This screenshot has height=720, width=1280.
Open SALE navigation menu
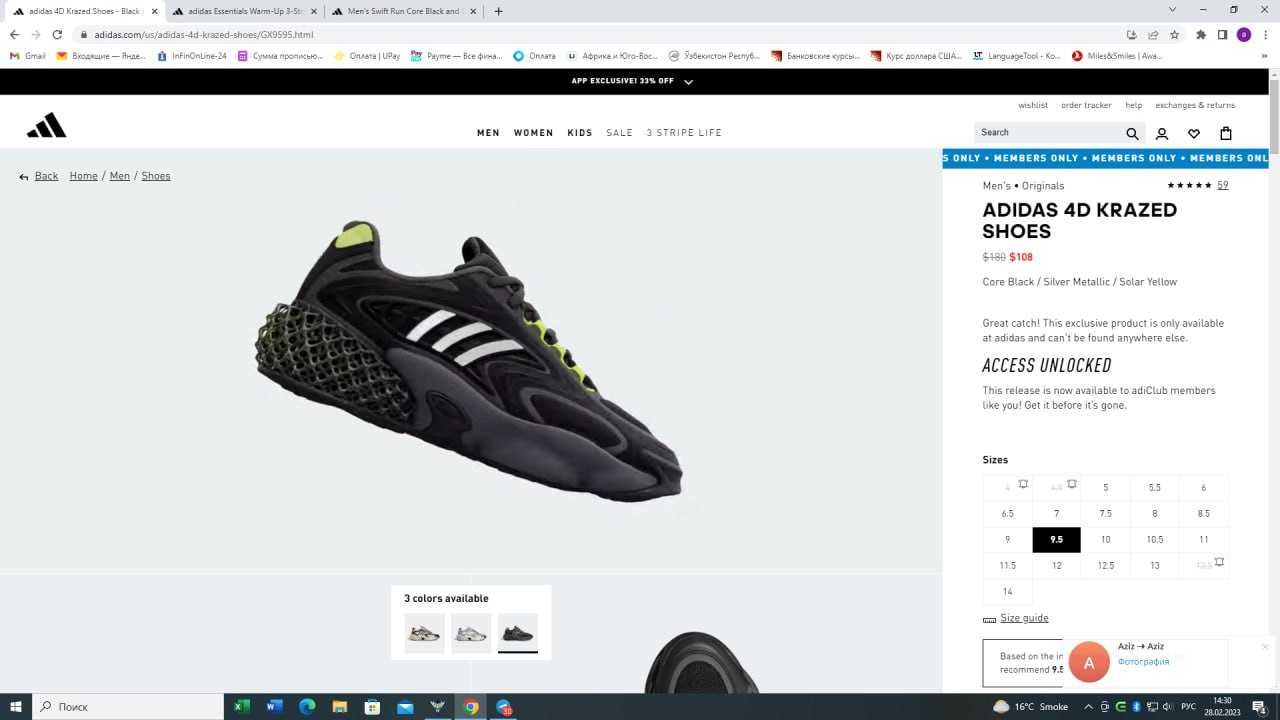[619, 132]
